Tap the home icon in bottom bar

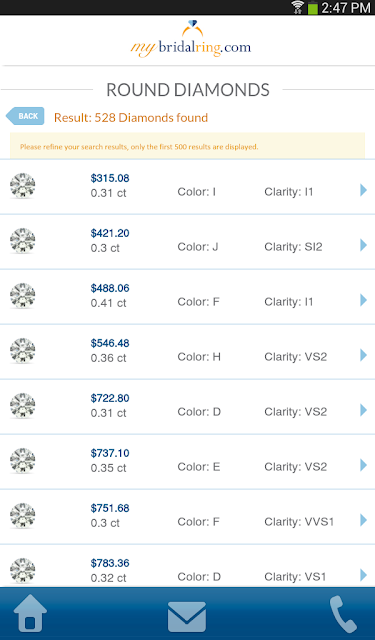[30, 613]
